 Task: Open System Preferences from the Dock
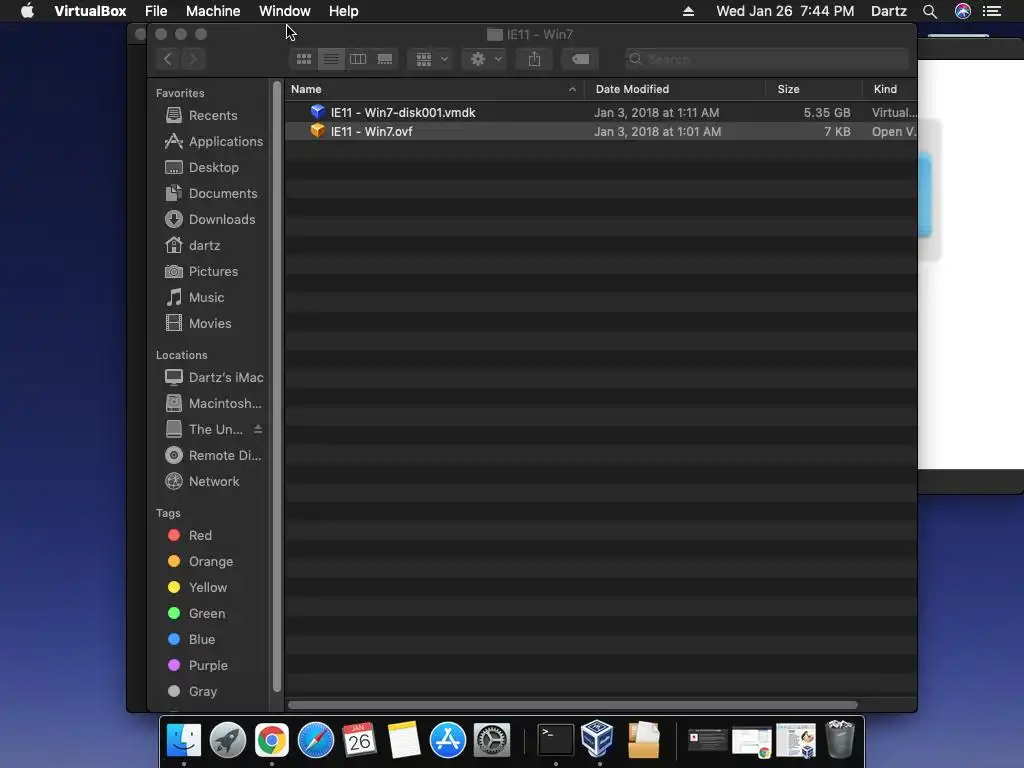tap(492, 740)
